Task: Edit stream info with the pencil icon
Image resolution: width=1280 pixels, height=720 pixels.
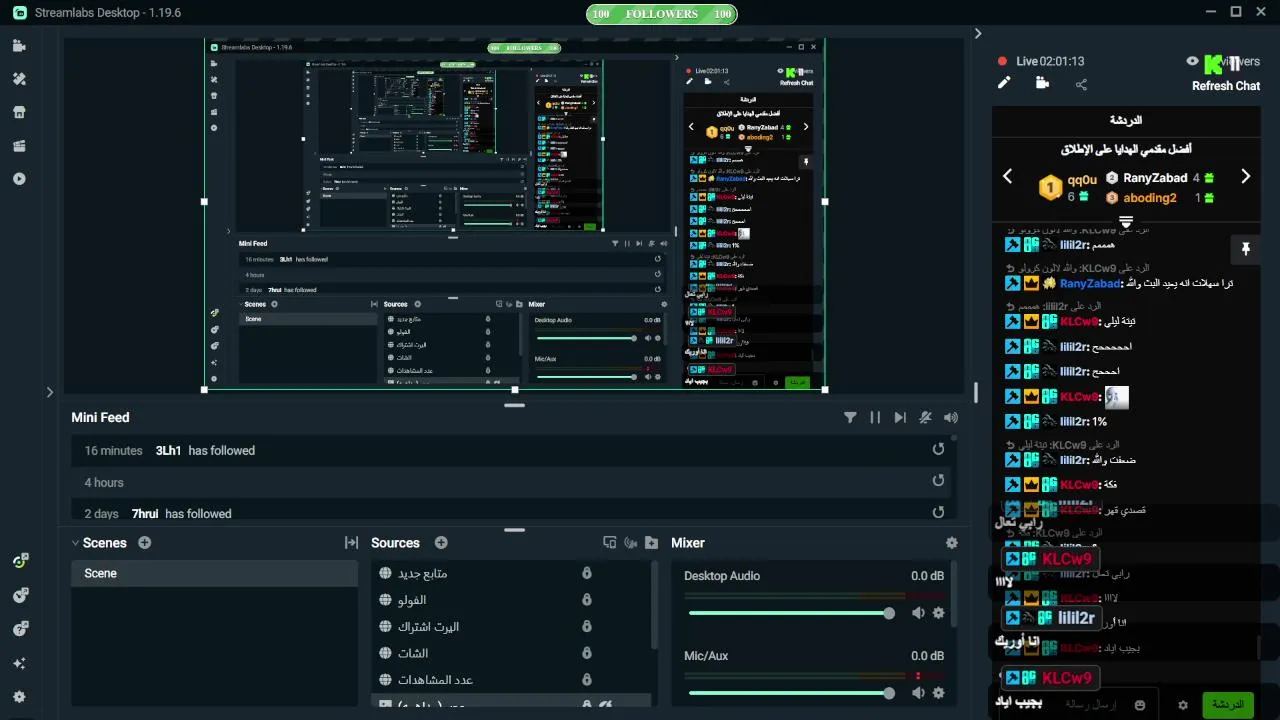Action: pos(1004,84)
